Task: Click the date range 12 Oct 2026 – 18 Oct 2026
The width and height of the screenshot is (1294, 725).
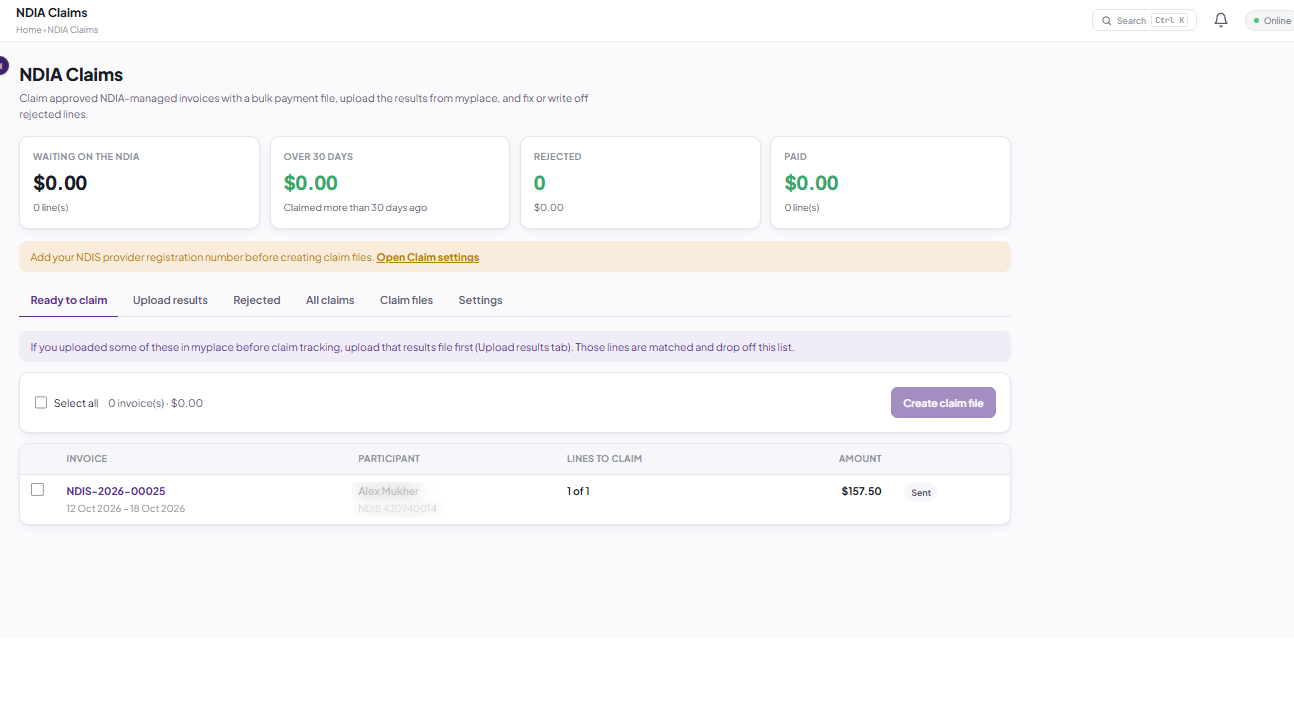Action: coord(126,509)
